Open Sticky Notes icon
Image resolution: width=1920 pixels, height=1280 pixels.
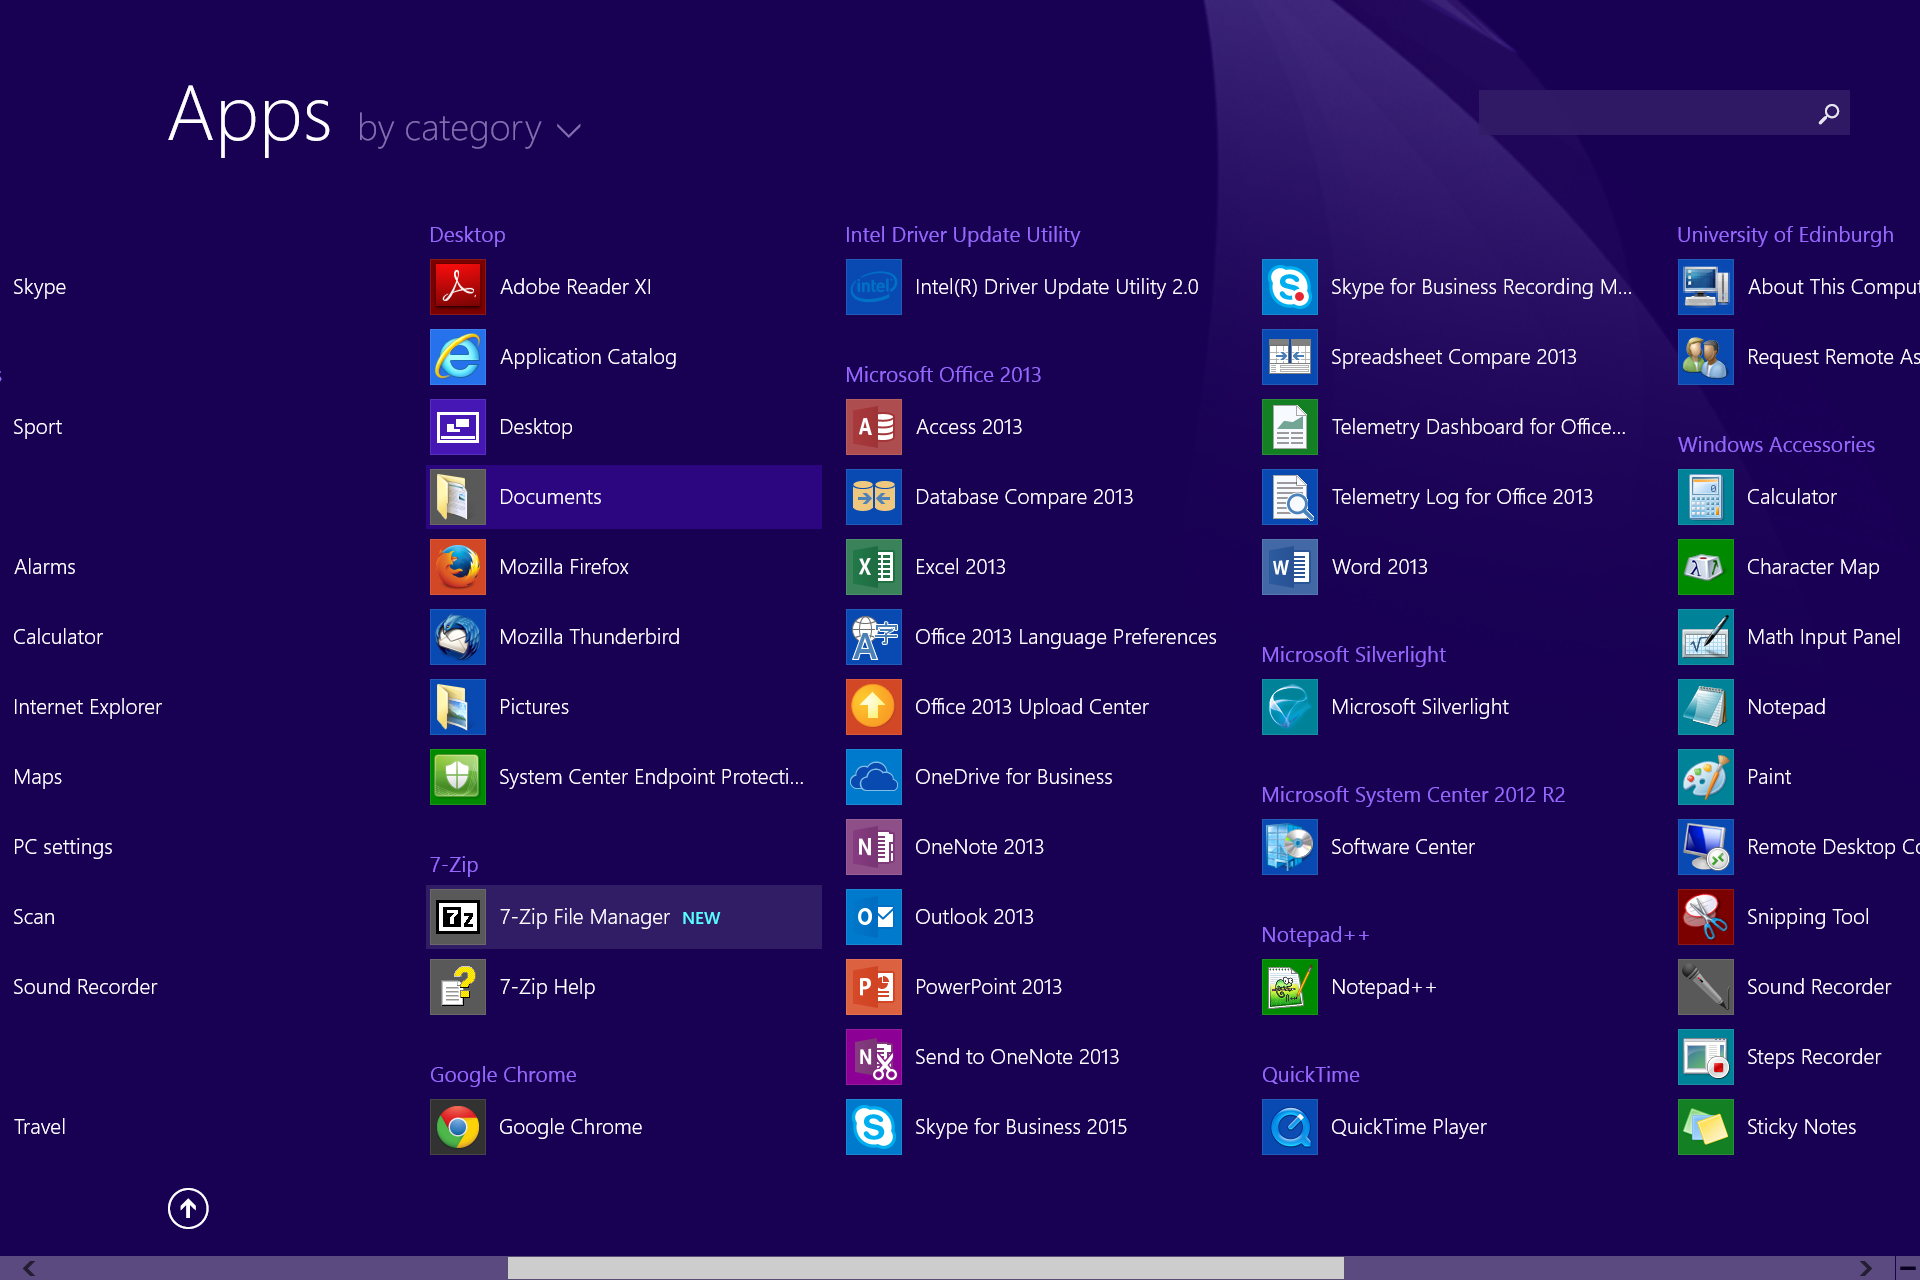[1705, 1127]
